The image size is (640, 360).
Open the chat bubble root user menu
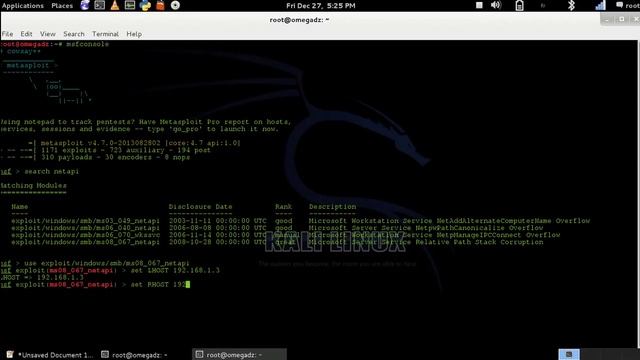coord(628,5)
